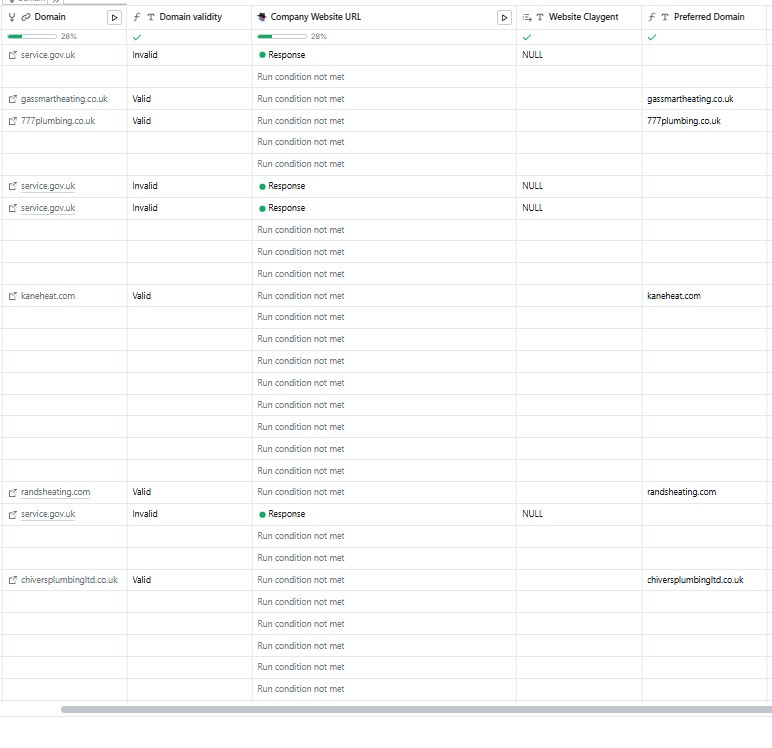
Task: Click the chain-link icon in the Domain header
Action: point(26,17)
